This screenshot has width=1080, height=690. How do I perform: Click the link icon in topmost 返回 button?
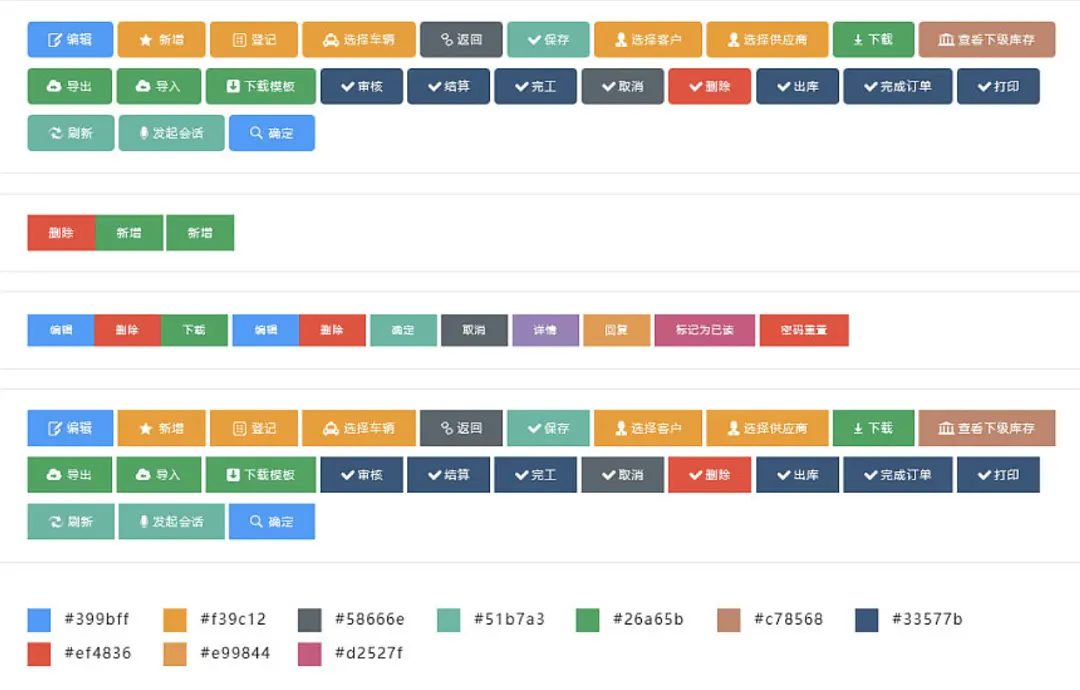(447, 40)
